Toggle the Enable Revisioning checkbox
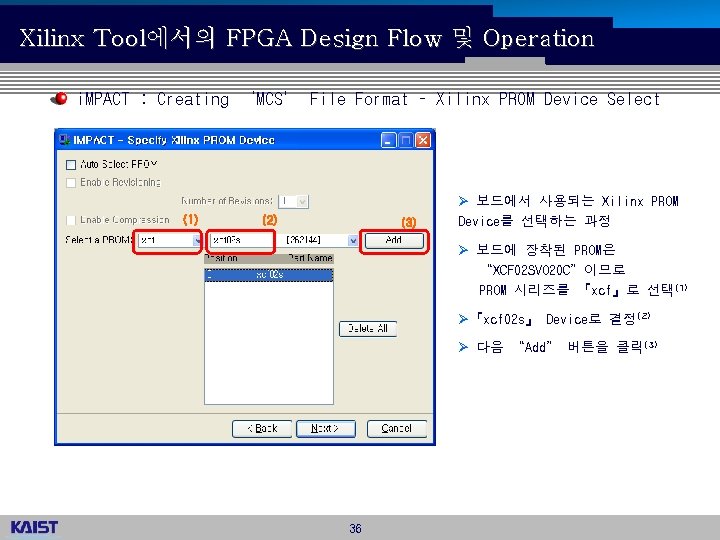Viewport: 720px width, 540px height. tap(71, 183)
